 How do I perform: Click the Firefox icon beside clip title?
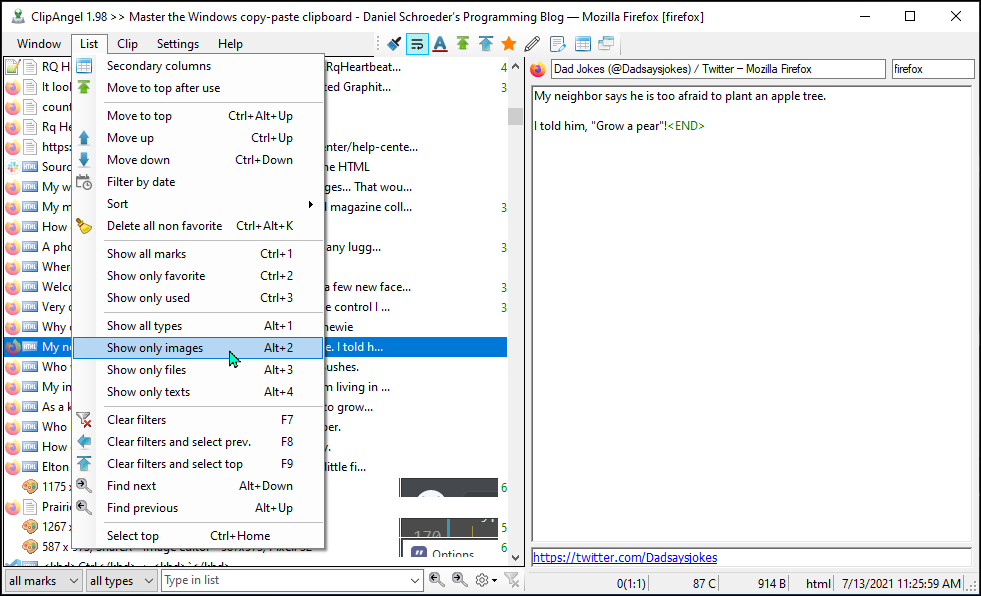coord(537,69)
